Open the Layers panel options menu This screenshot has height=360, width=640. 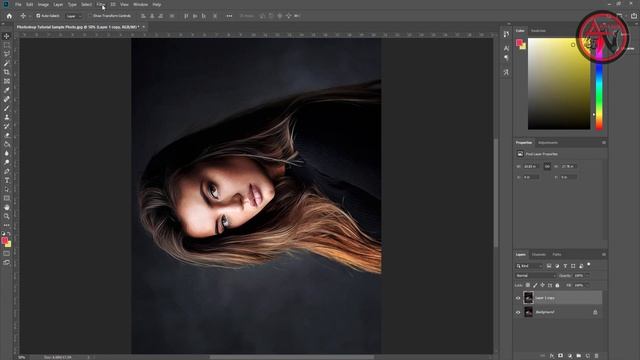coord(604,255)
